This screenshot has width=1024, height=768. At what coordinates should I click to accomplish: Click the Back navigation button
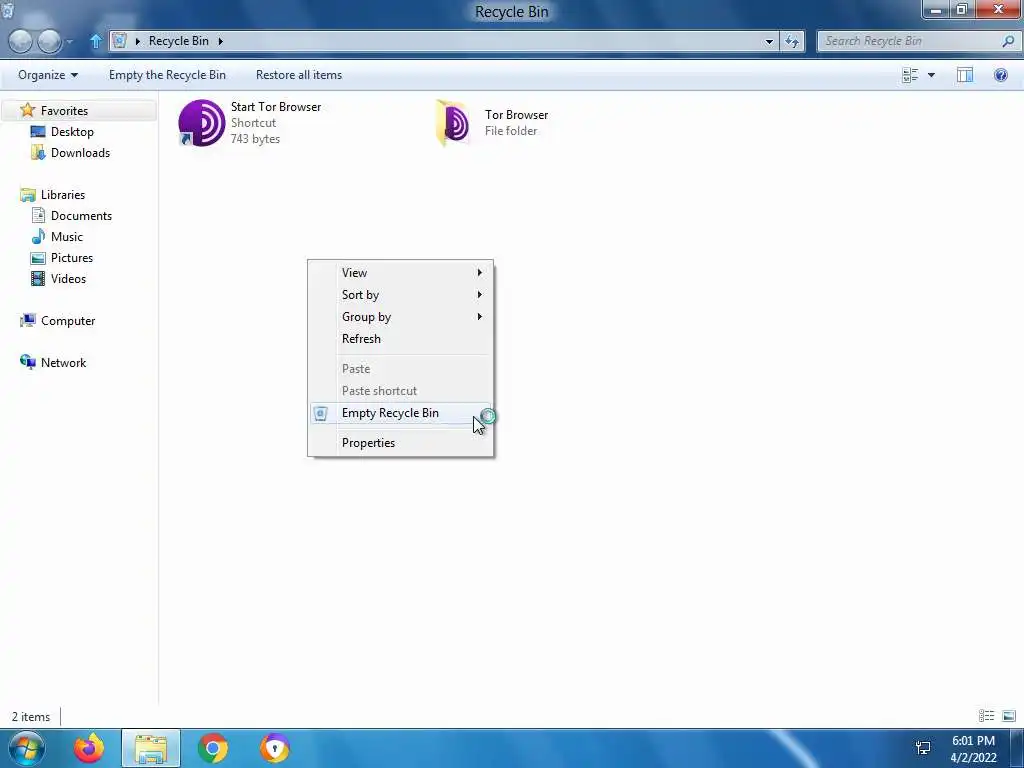click(20, 41)
